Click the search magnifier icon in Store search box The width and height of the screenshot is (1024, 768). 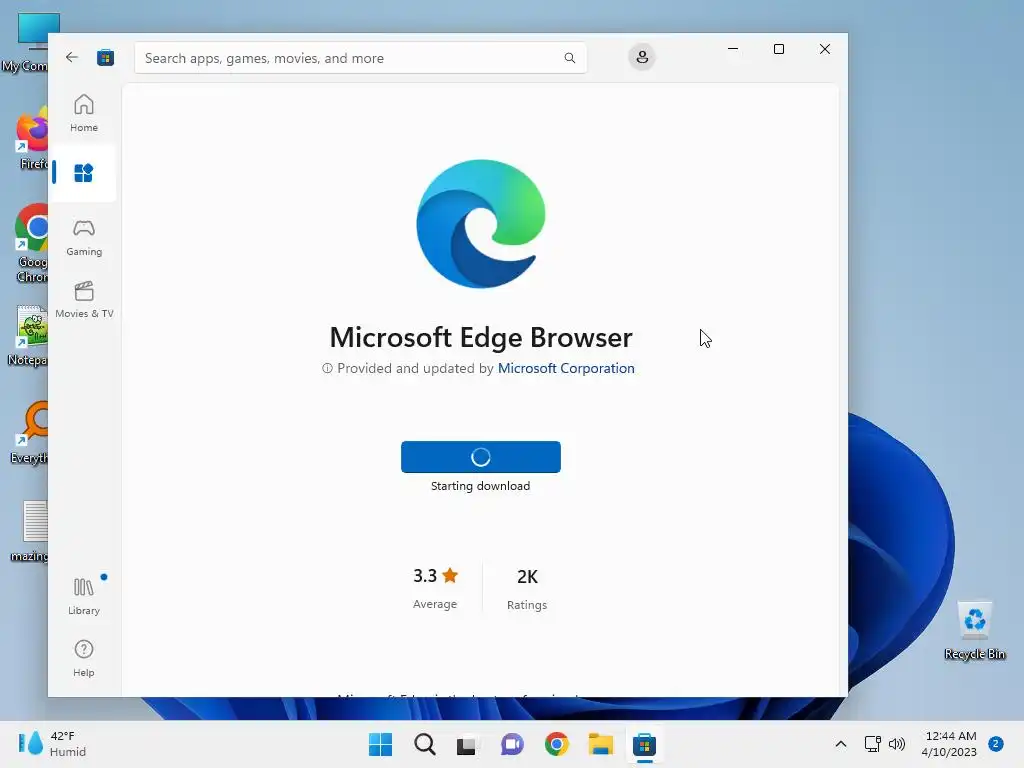[x=569, y=57]
